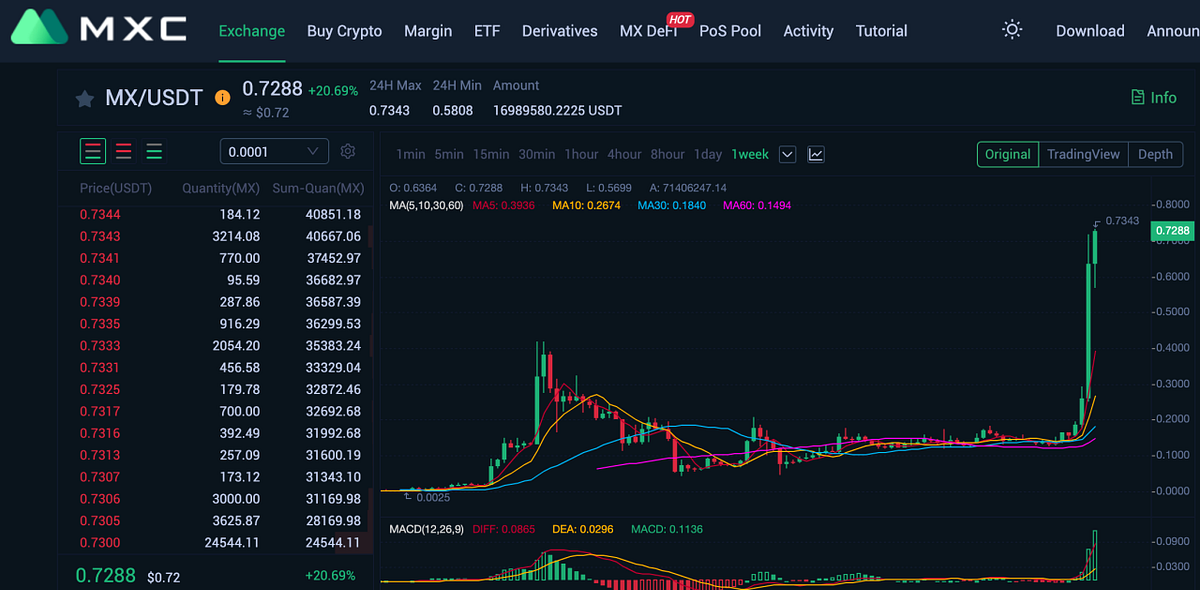Click sell order price 0.7317
Viewport: 1200px width, 590px height.
(100, 411)
